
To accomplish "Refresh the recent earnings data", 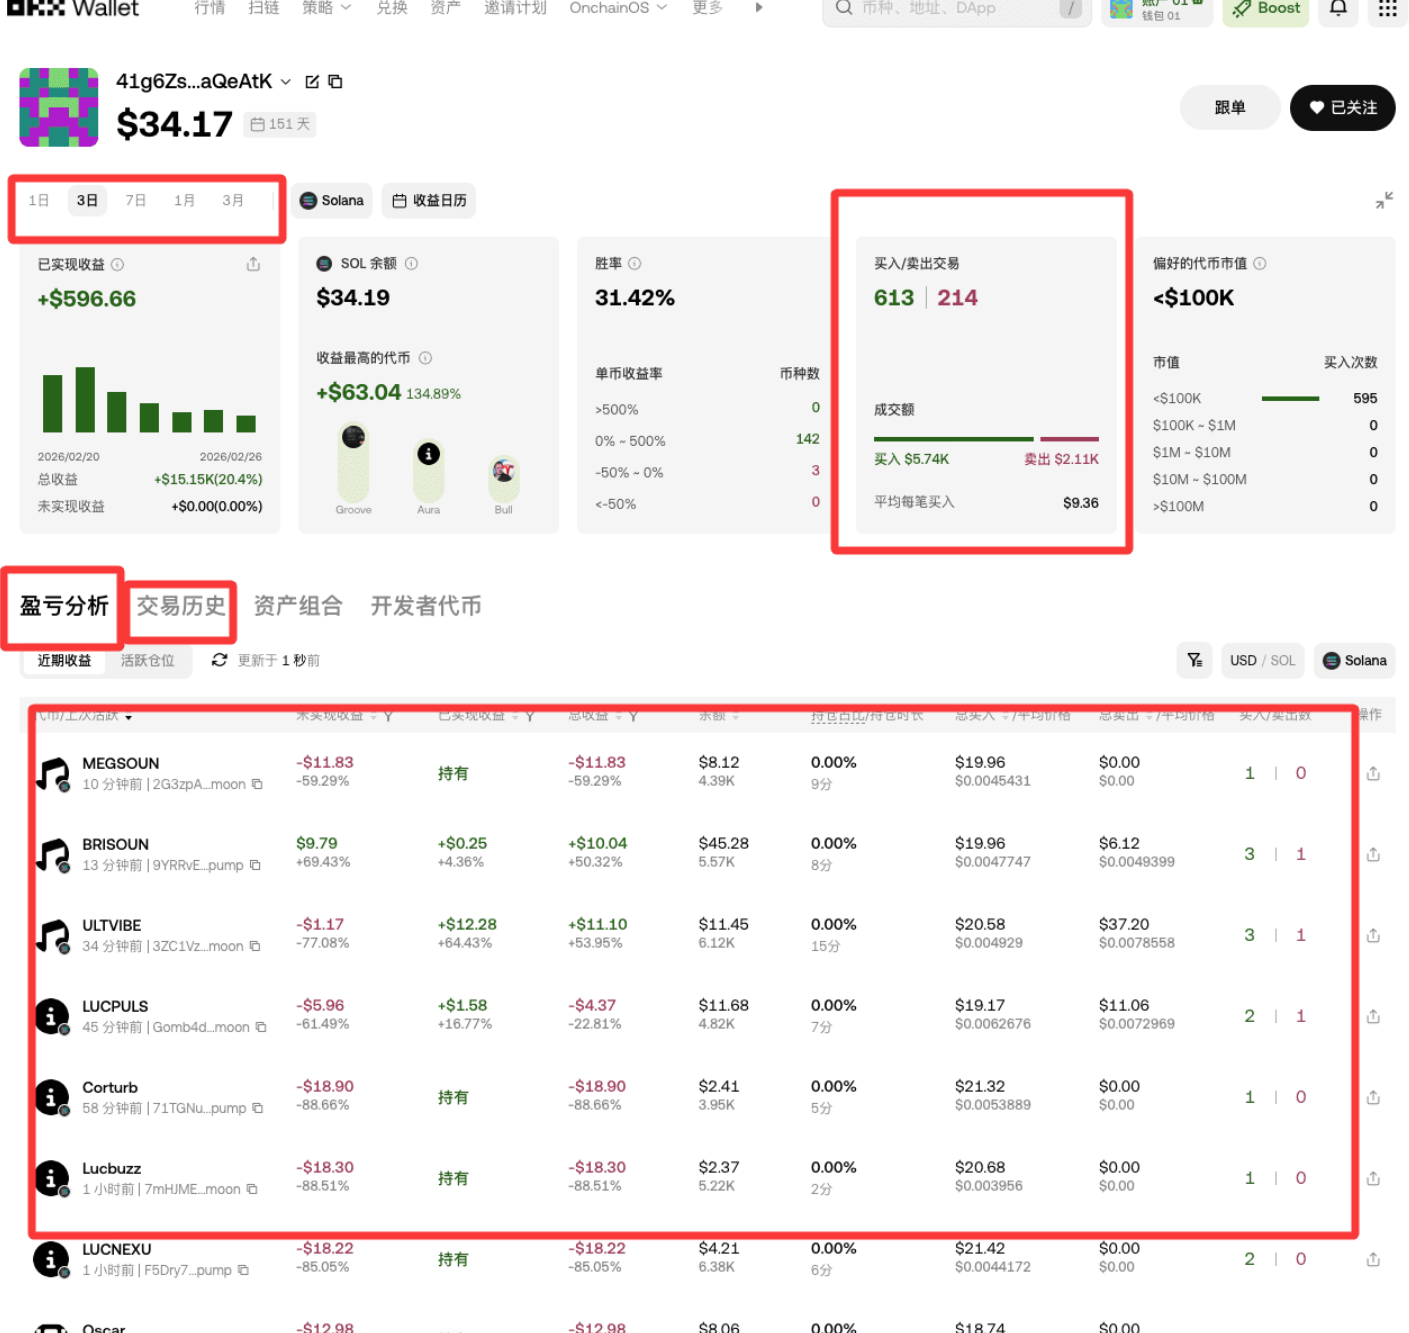I will coord(220,660).
